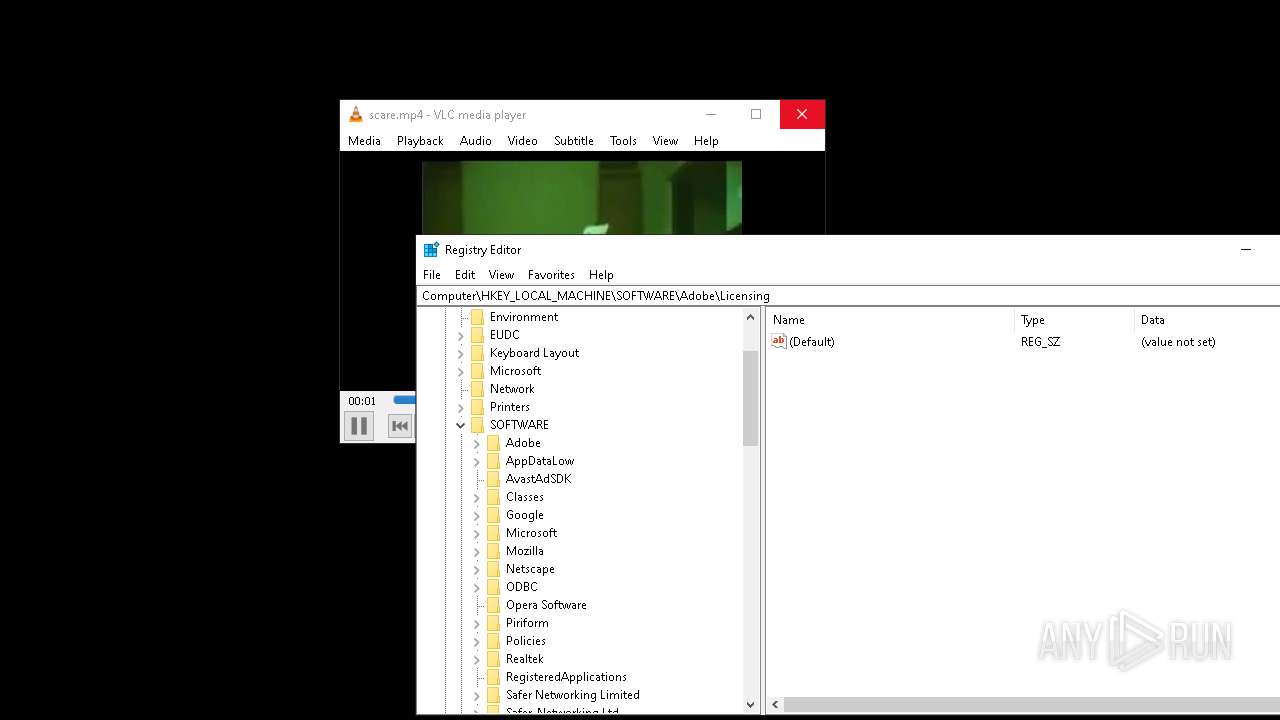This screenshot has height=720, width=1280.
Task: Open VLC Playback menu
Action: click(x=420, y=141)
